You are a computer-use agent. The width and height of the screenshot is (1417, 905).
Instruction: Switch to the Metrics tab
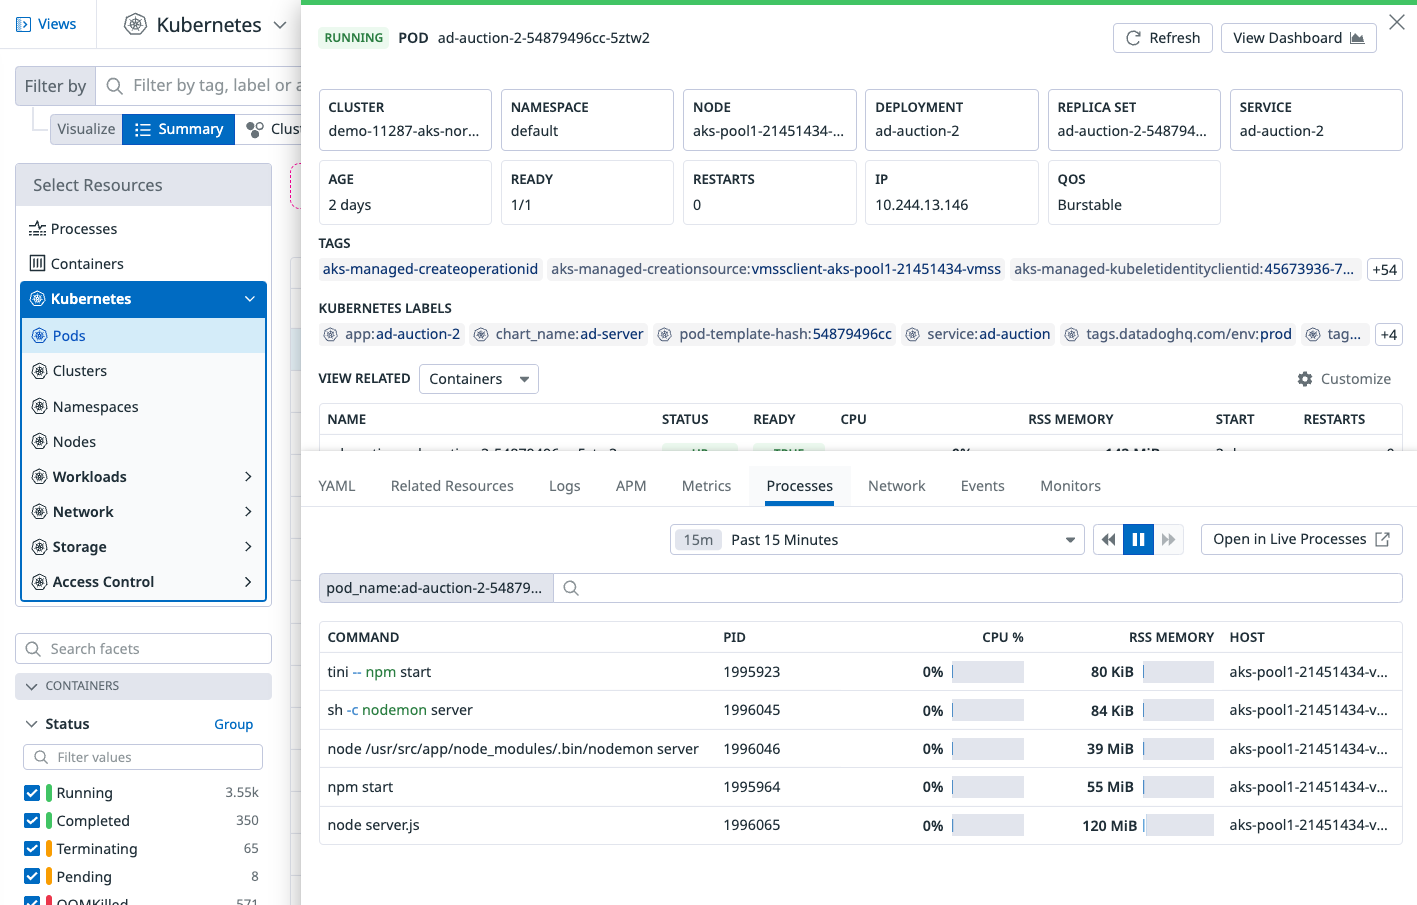tap(706, 486)
